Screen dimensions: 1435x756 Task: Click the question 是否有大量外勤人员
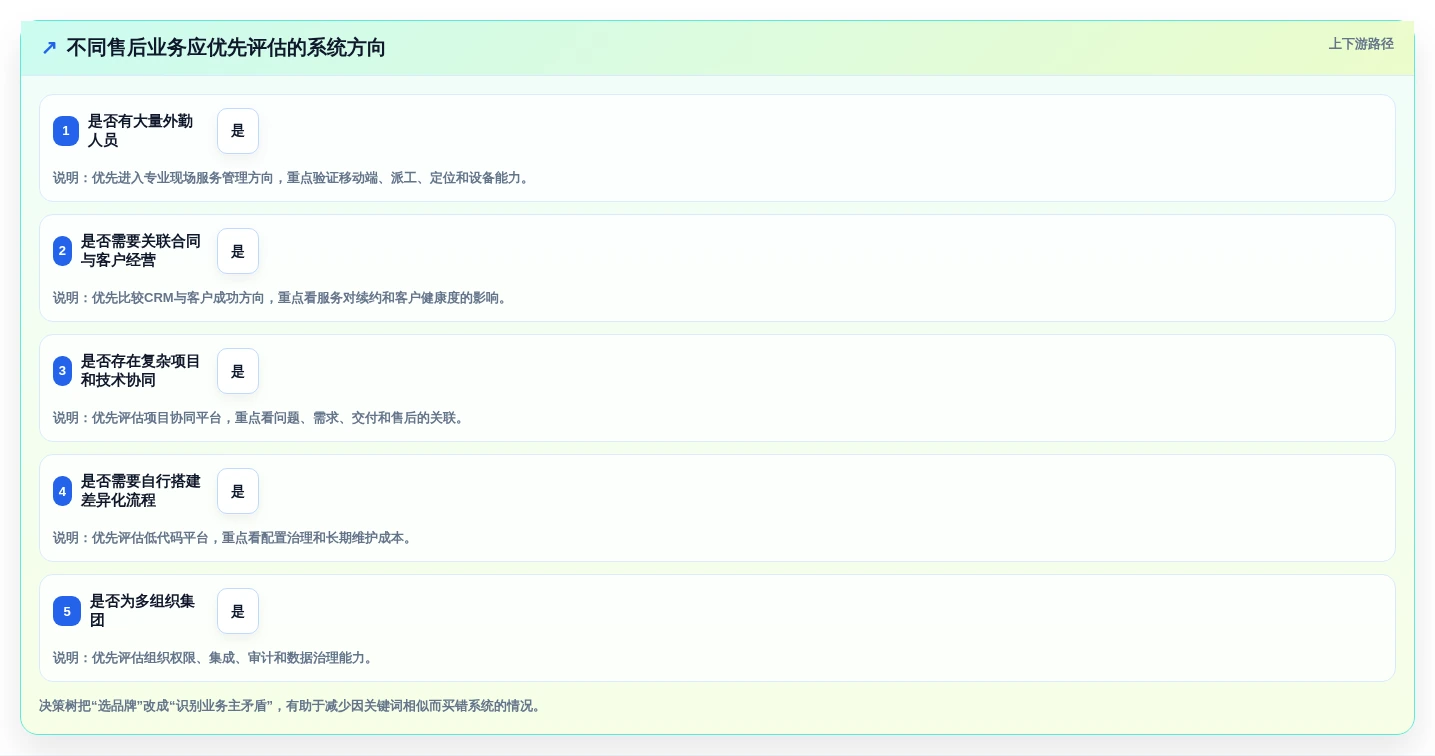click(x=140, y=131)
